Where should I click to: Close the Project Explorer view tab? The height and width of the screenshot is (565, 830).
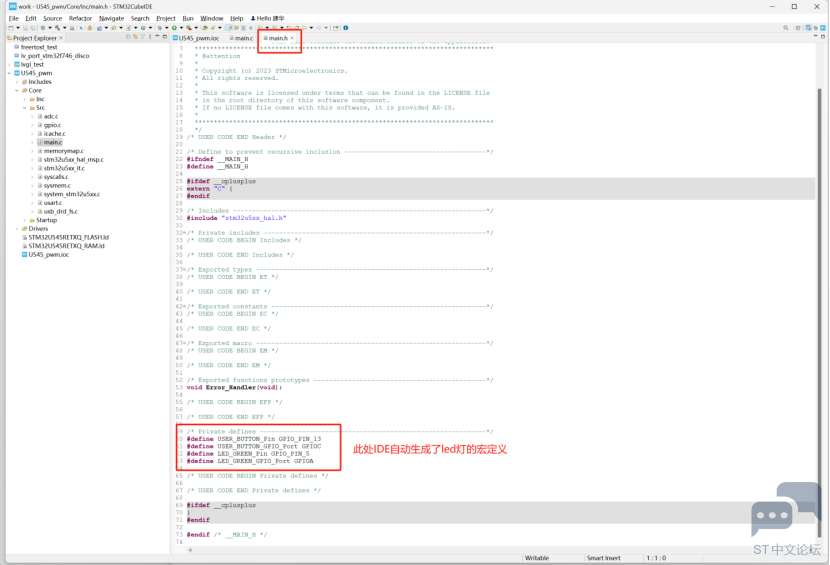61,38
